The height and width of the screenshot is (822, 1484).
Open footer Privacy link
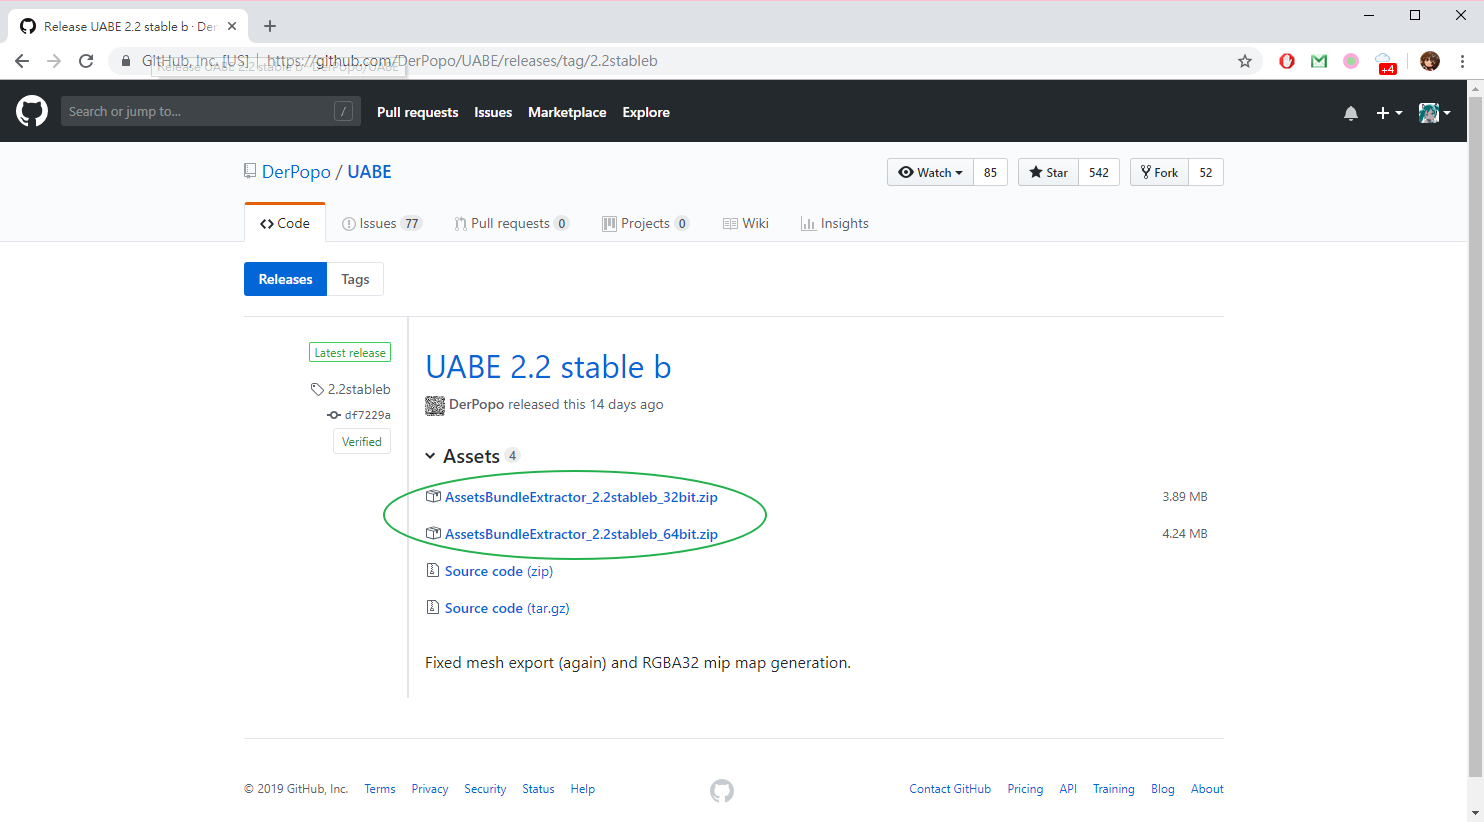click(430, 789)
